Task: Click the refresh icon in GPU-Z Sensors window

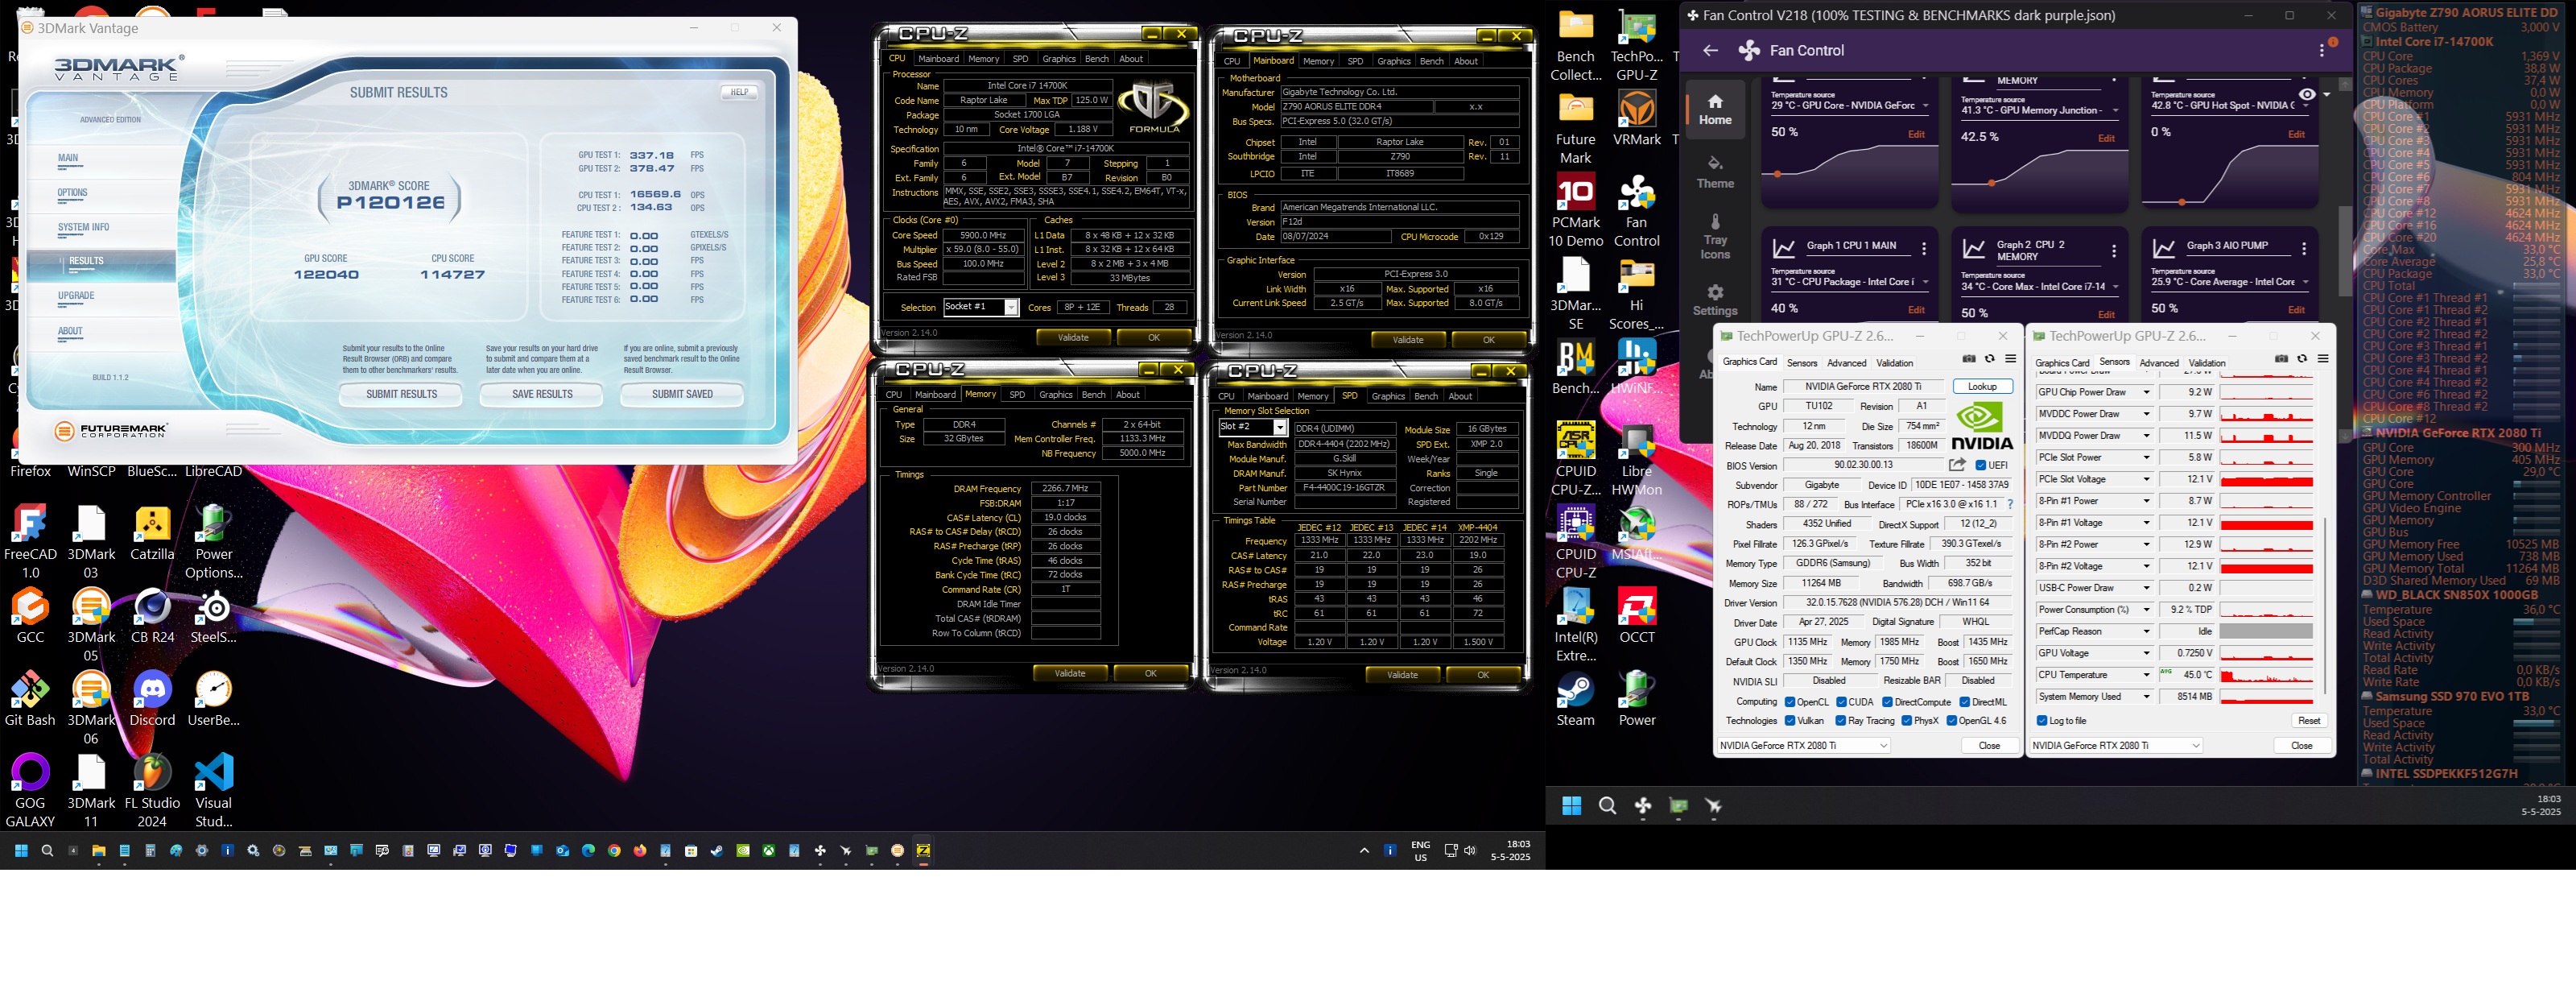Action: tap(2302, 358)
